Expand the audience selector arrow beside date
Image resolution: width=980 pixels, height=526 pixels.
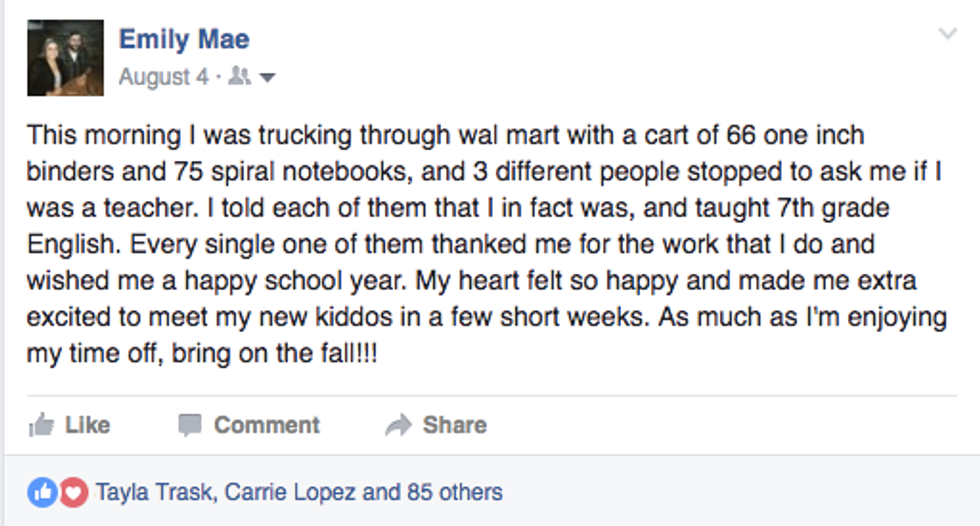pos(267,78)
